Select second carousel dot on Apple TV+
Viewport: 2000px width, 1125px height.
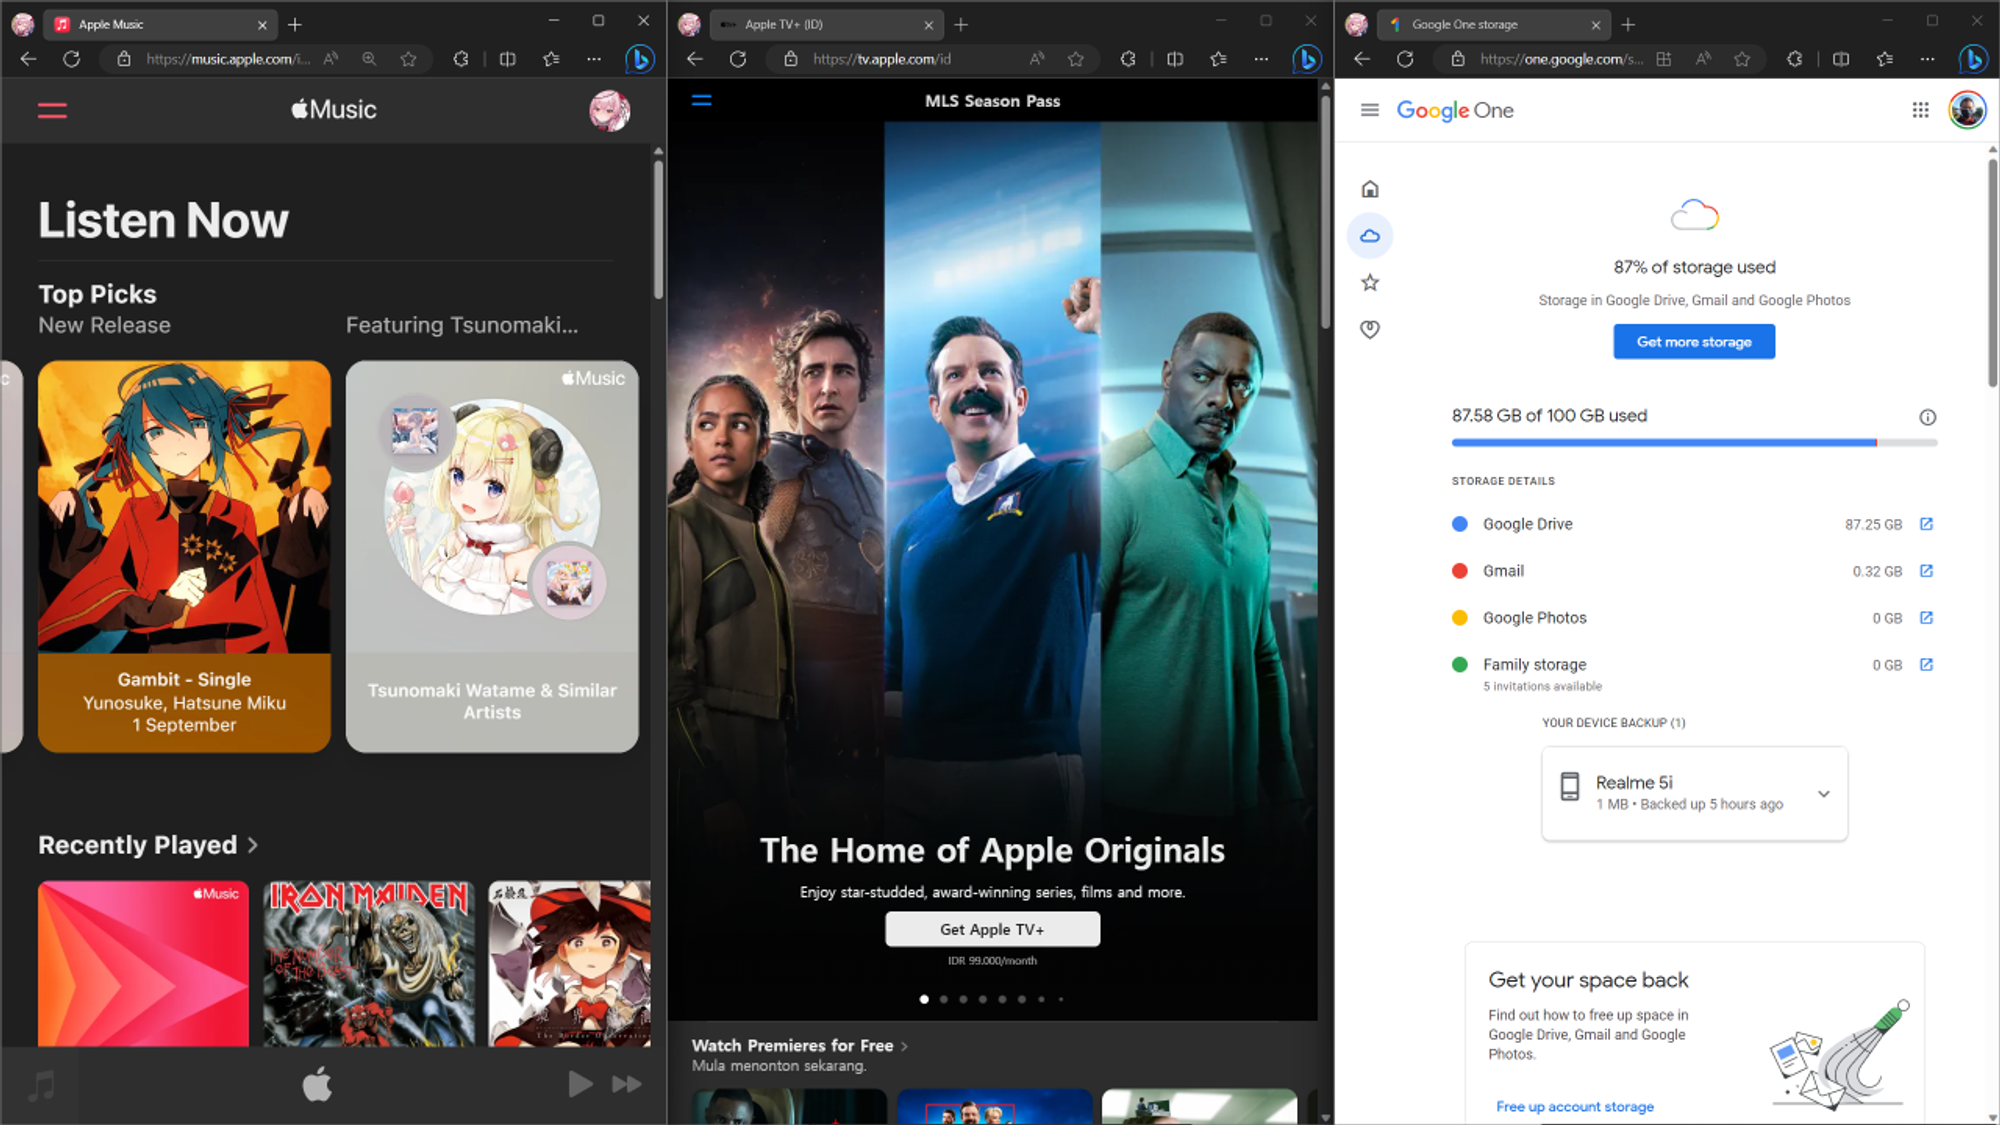point(943,999)
